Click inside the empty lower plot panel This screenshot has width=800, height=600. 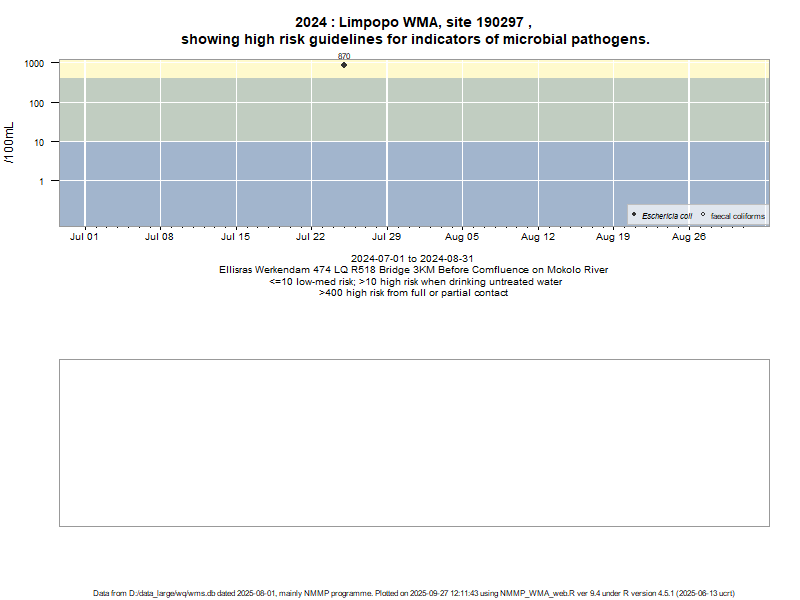(x=414, y=442)
